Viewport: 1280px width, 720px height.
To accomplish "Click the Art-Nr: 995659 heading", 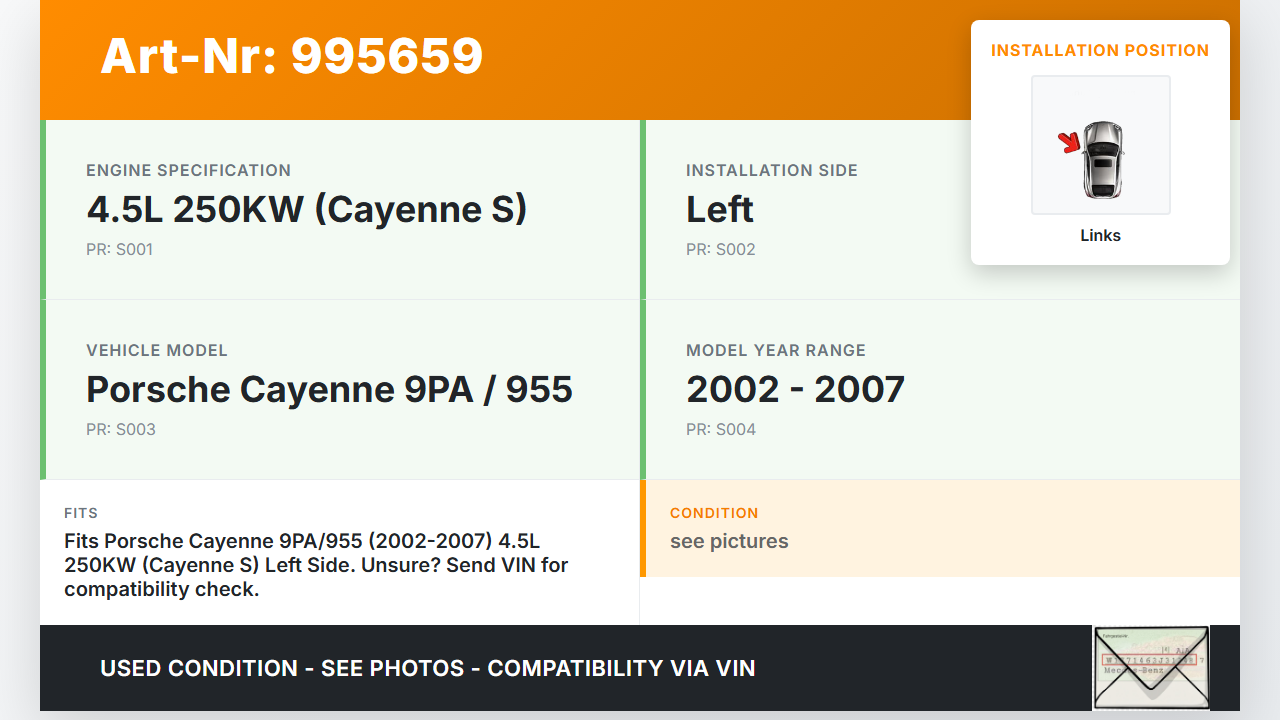I will [x=291, y=56].
